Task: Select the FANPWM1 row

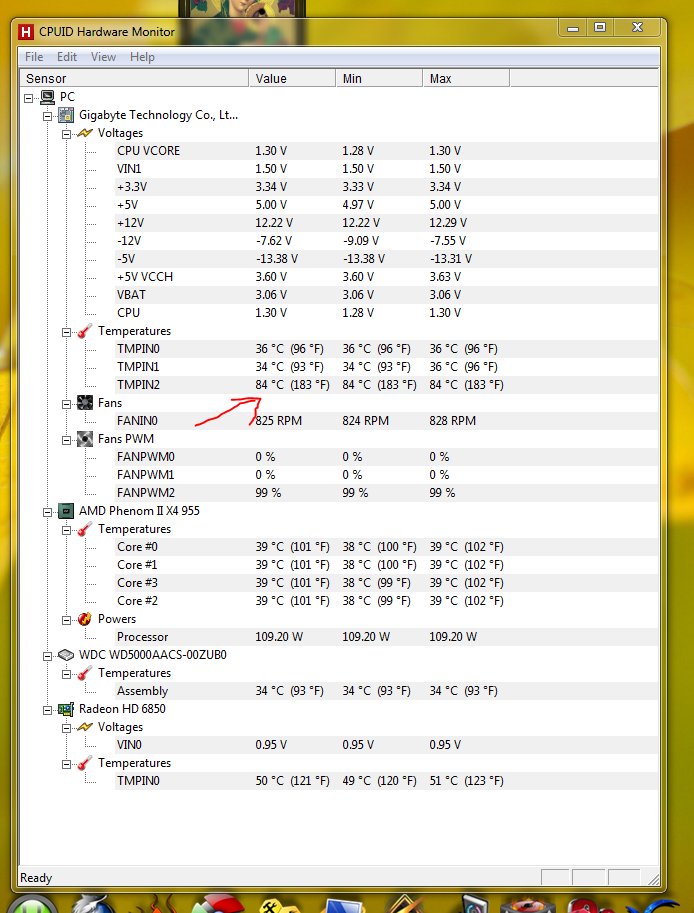Action: pos(387,475)
